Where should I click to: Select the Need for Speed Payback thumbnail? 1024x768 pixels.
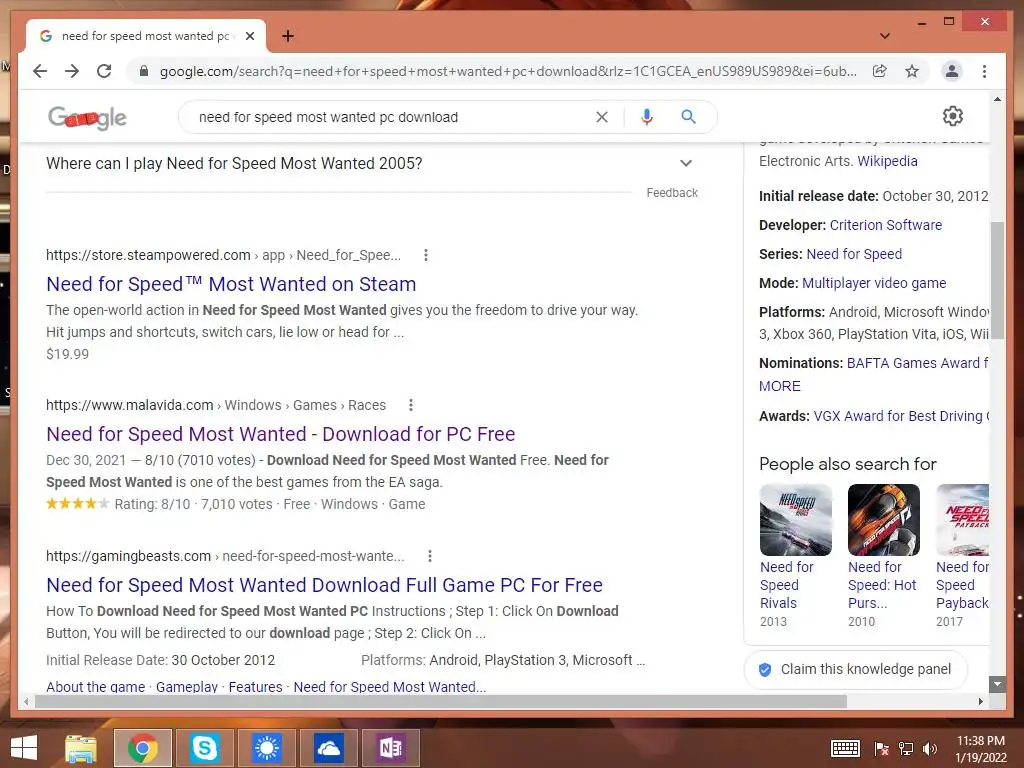(962, 520)
